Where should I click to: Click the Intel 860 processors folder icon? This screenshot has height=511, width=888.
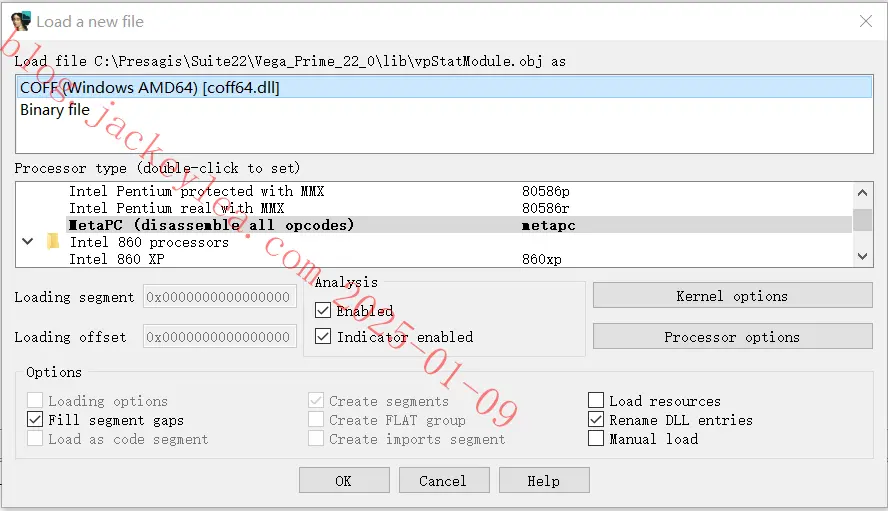tap(53, 242)
